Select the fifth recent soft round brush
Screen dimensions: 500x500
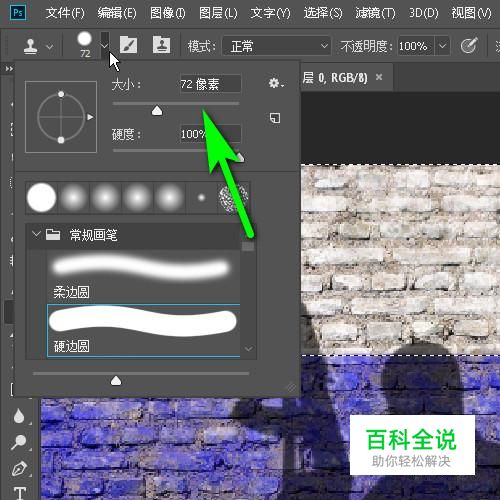click(169, 197)
